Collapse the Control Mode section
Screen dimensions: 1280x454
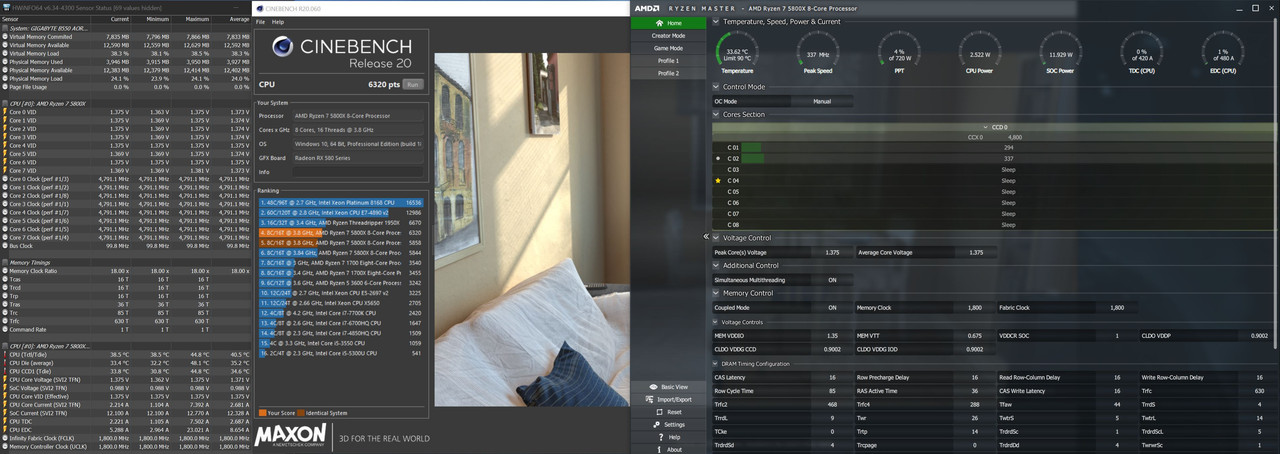click(716, 87)
